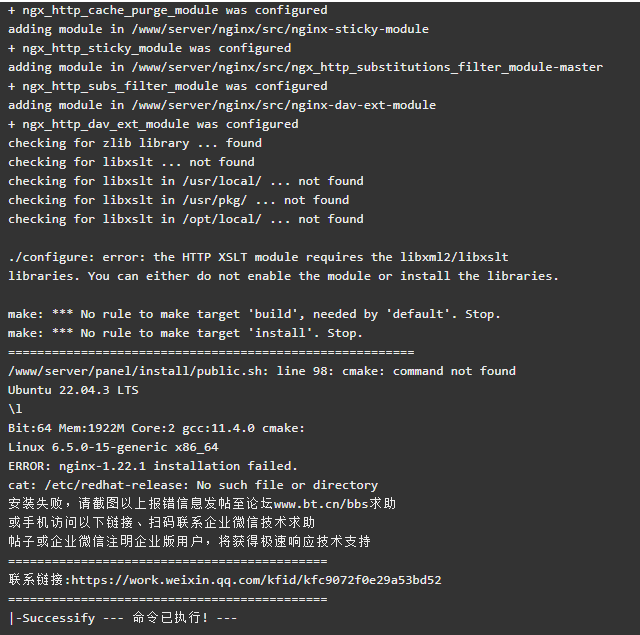Click the 'No rule to make target install' line
The width and height of the screenshot is (640, 635).
(185, 333)
